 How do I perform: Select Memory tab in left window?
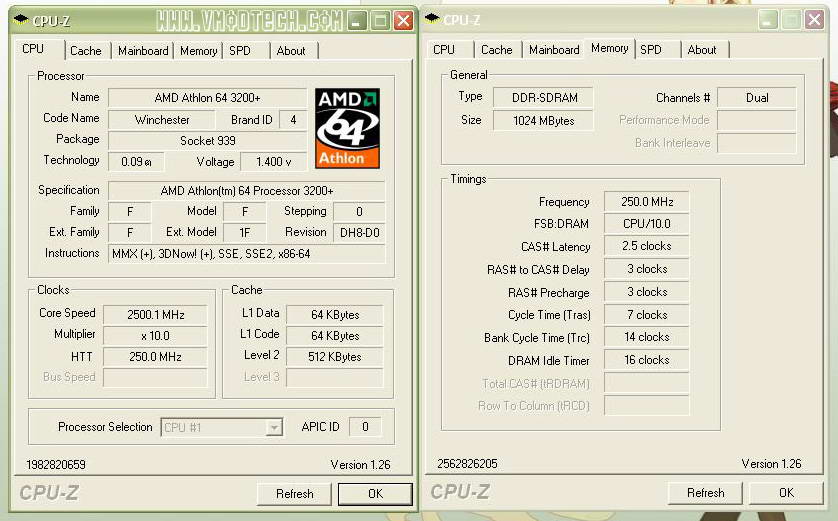tap(198, 51)
